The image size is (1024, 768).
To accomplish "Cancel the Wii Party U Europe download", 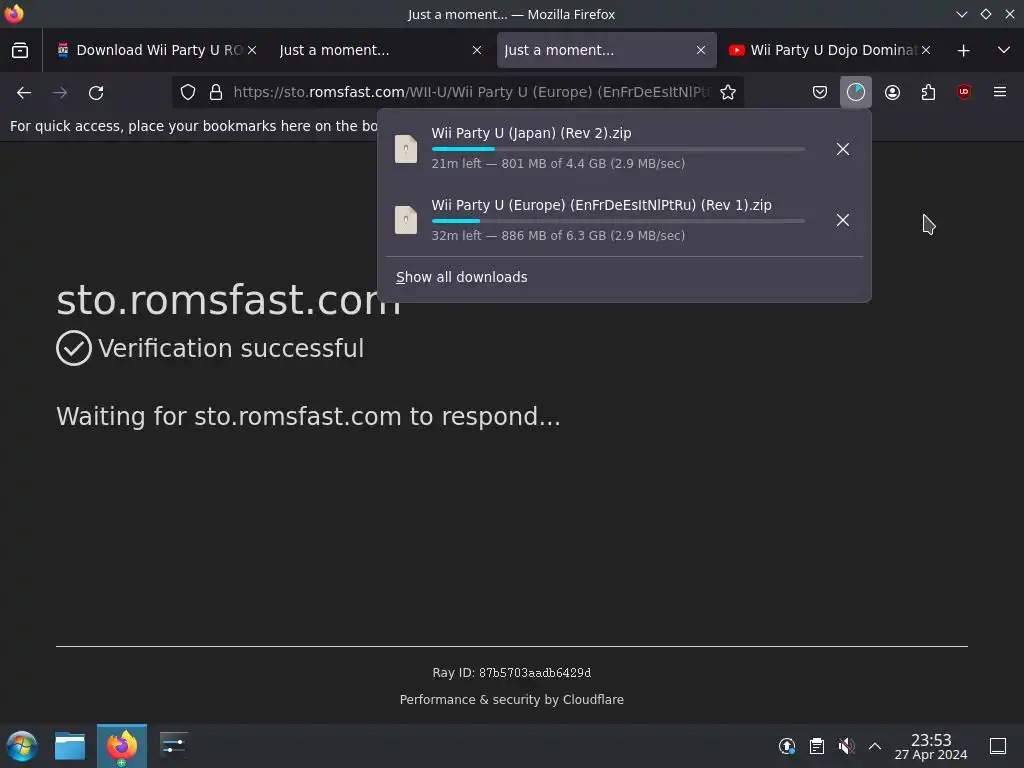I will click(x=843, y=220).
